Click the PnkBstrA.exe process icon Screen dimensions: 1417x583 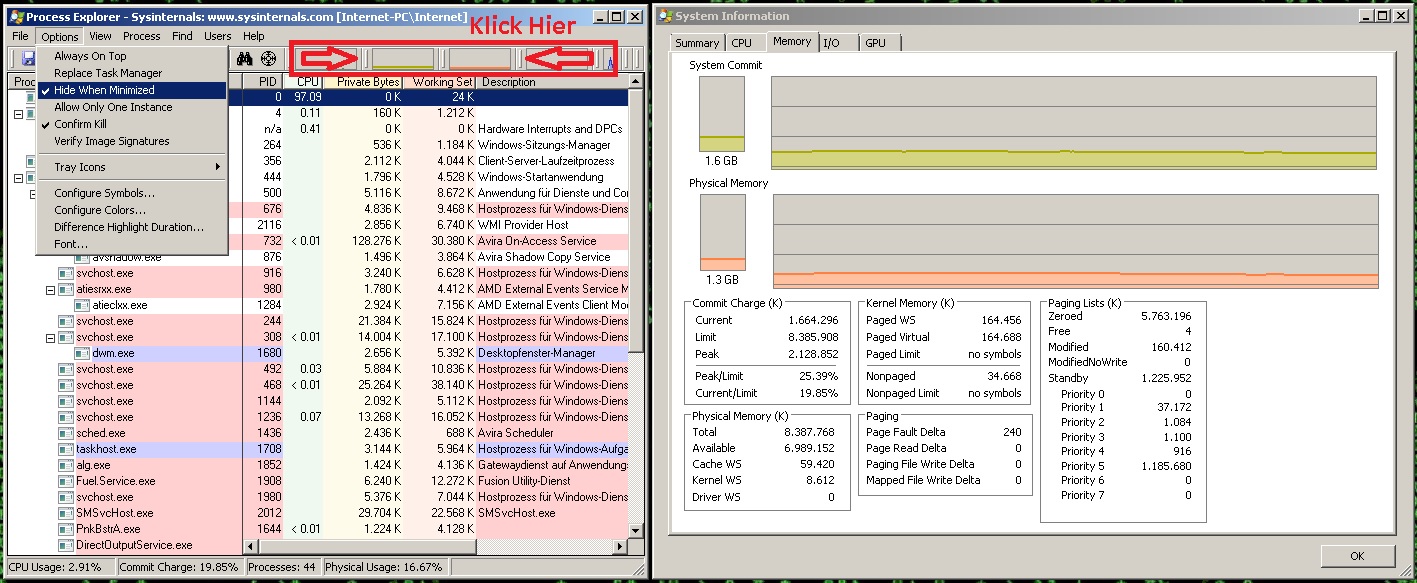[66, 529]
